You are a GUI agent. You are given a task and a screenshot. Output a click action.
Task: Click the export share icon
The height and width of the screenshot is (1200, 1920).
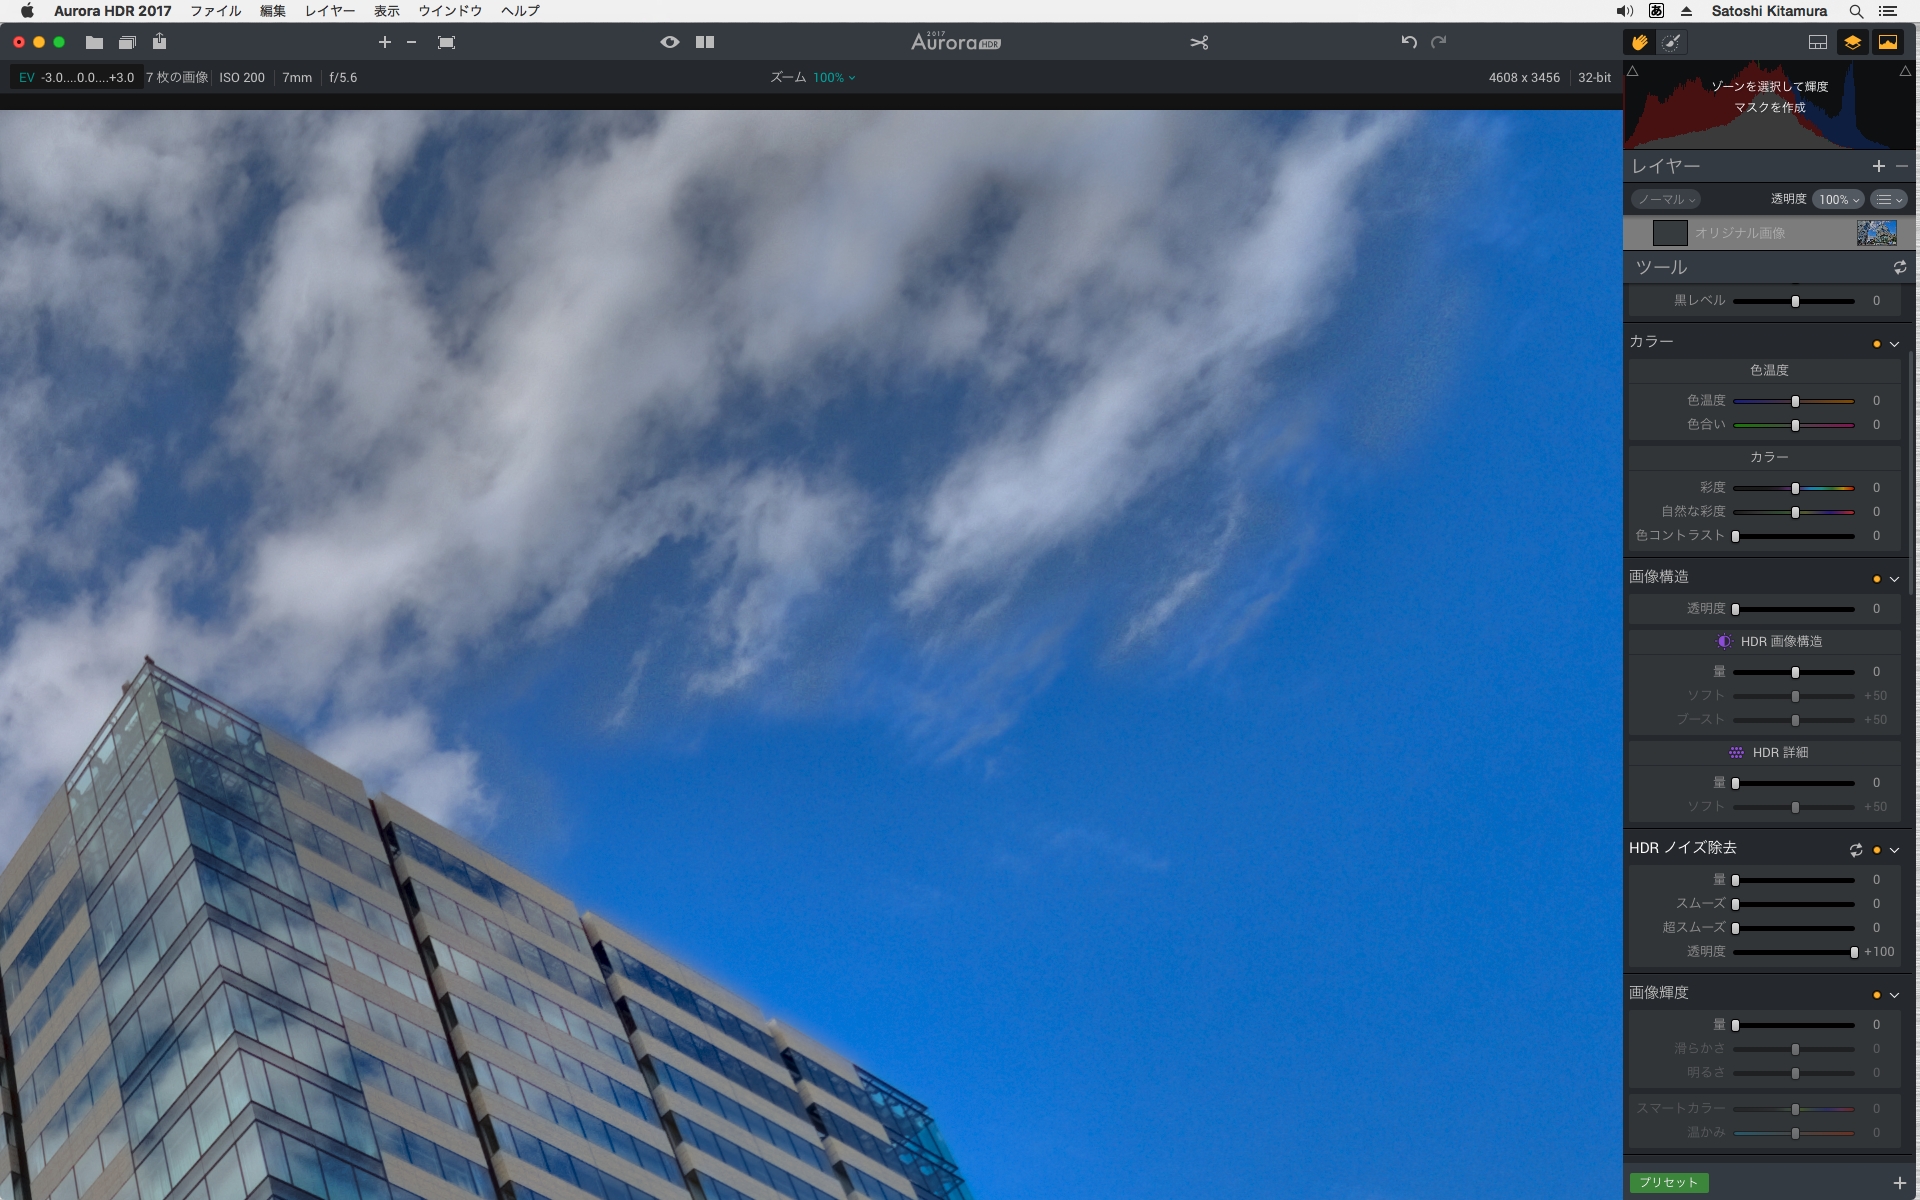159,42
